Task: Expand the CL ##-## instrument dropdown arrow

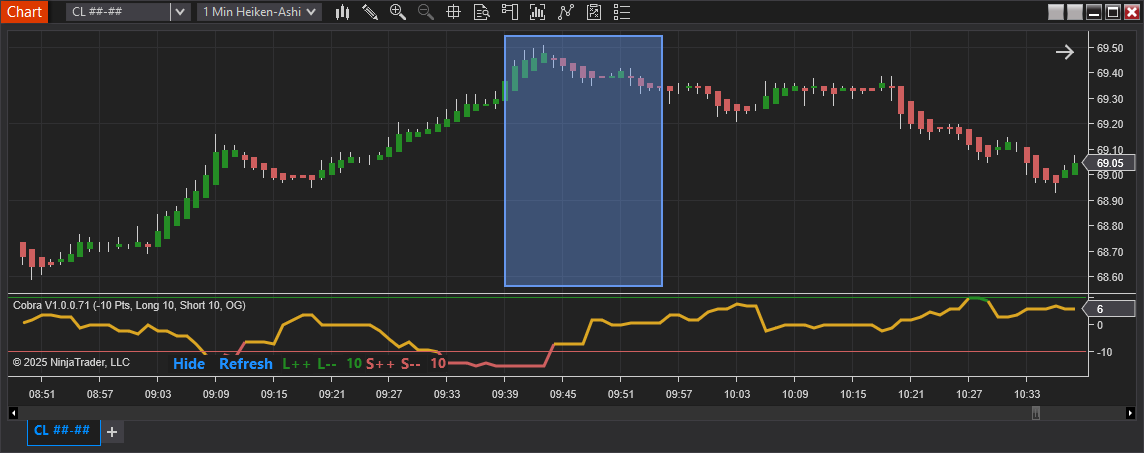Action: click(x=180, y=12)
